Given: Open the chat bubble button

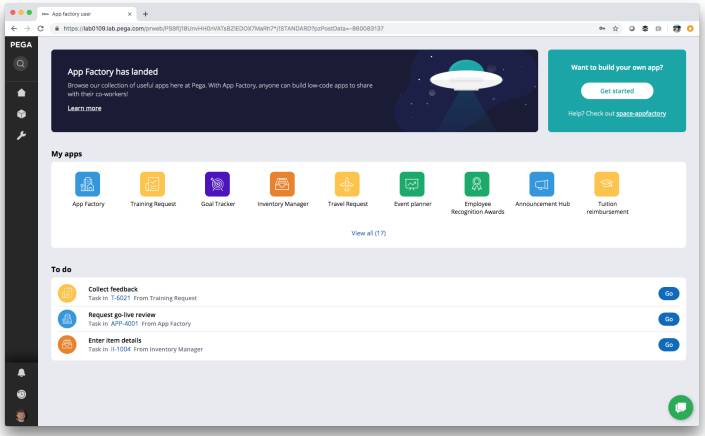Looking at the screenshot, I should pos(680,407).
